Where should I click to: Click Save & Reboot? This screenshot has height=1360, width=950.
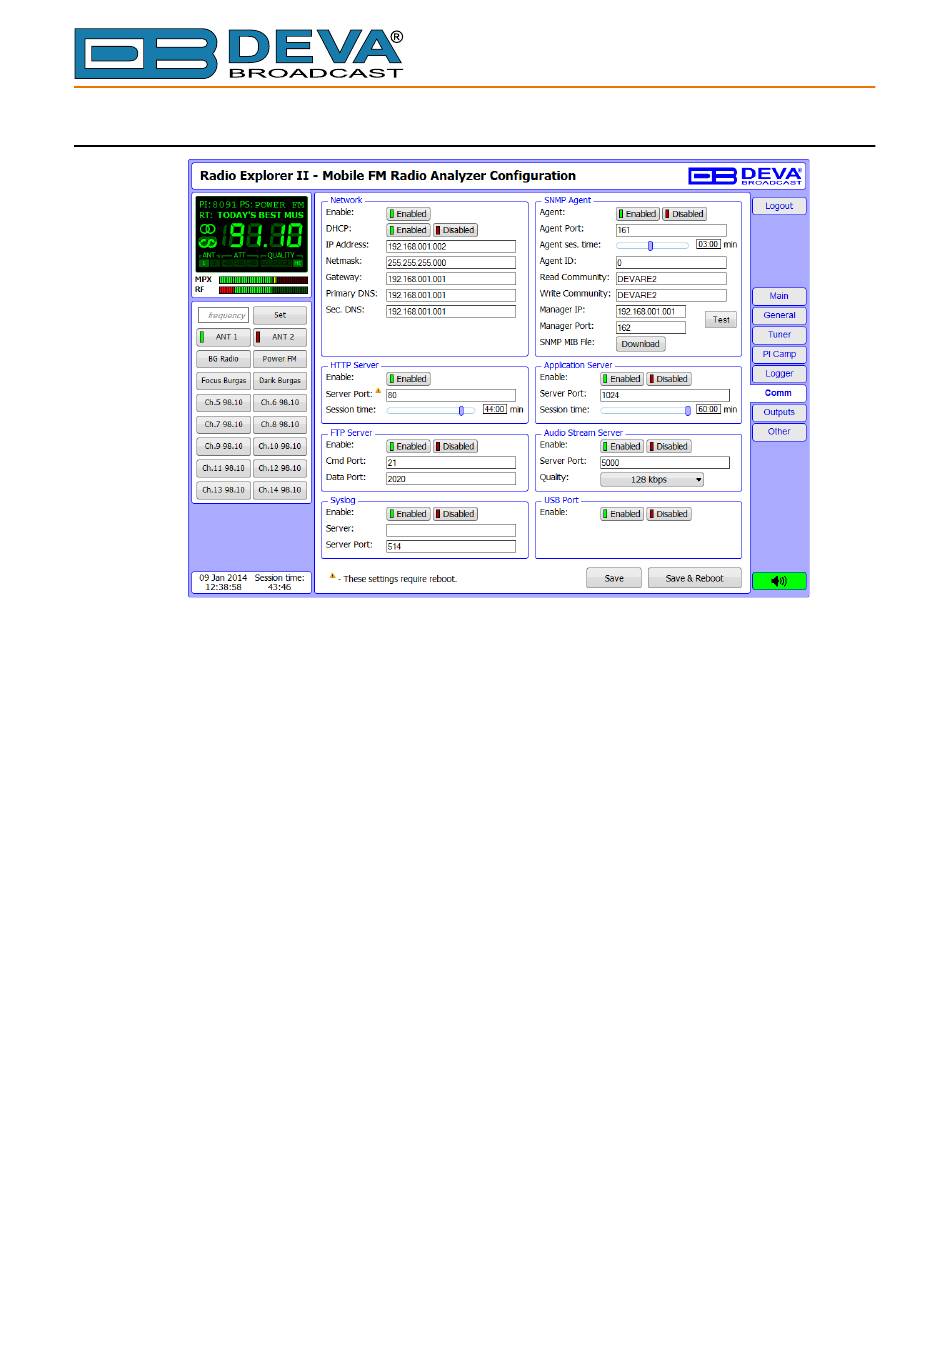[694, 578]
